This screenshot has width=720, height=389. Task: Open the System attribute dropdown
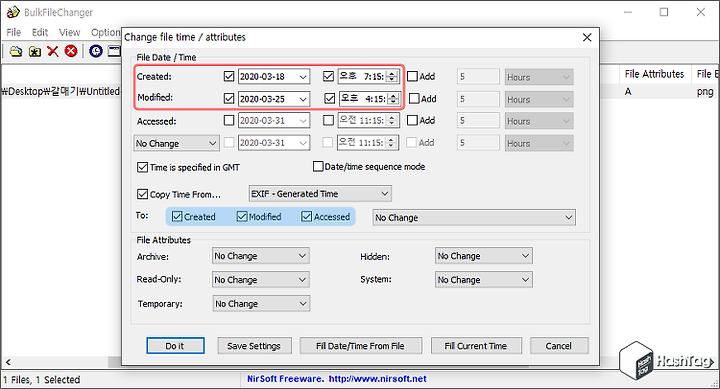(x=484, y=280)
